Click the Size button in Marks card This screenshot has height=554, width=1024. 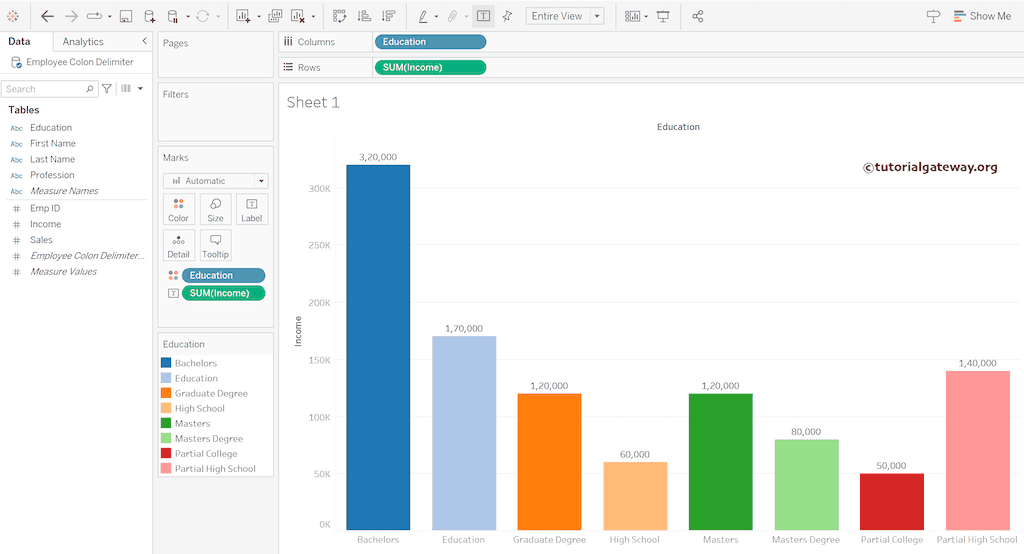pos(216,210)
